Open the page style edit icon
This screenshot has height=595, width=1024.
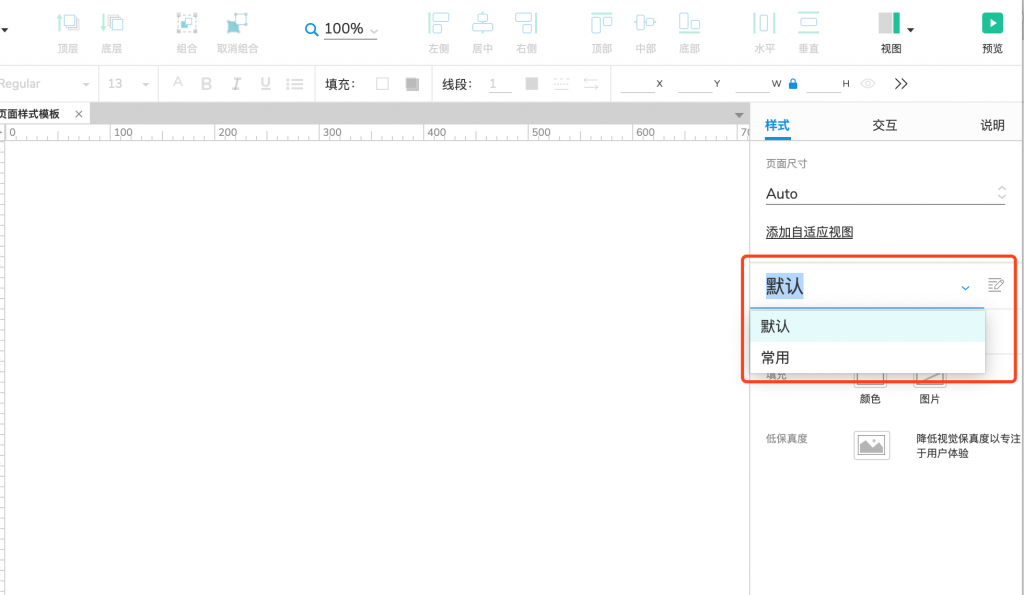(x=995, y=286)
